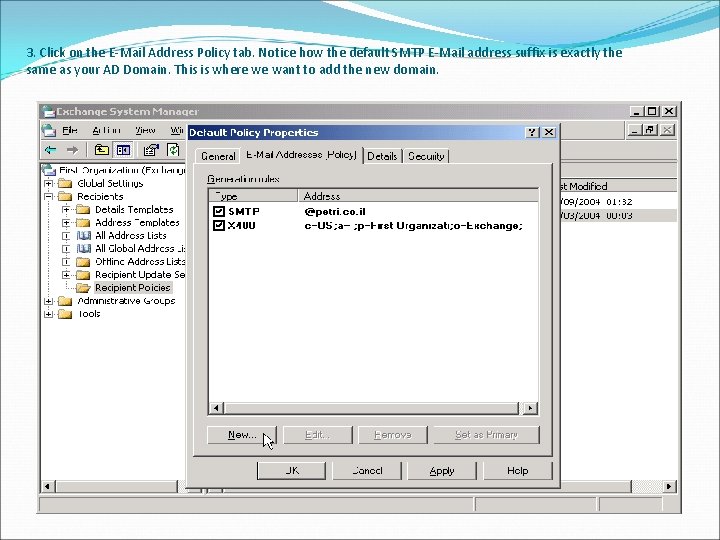Click the All Address Lists book icon
Viewport: 720px width, 540px height.
(x=83, y=236)
